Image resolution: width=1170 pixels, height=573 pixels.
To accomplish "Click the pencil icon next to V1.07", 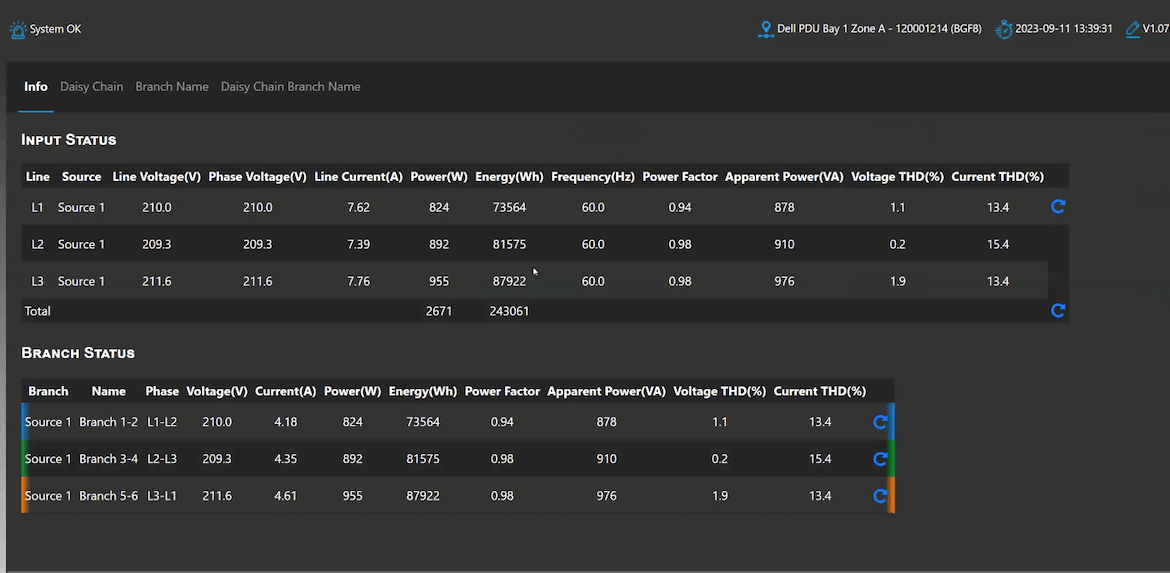I will (1133, 30).
